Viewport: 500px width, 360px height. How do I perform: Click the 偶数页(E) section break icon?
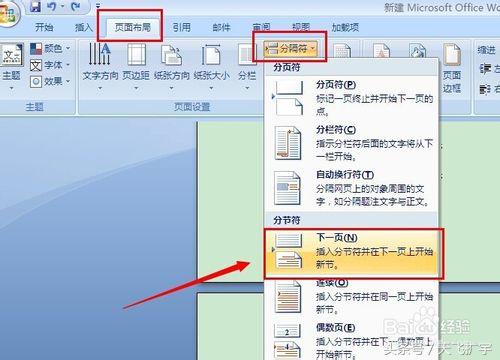click(x=287, y=341)
